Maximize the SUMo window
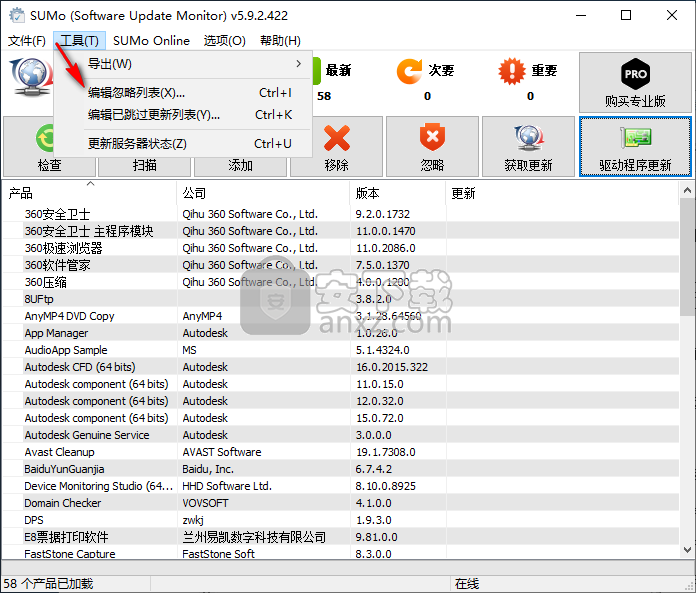Image resolution: width=696 pixels, height=593 pixels. (626, 16)
